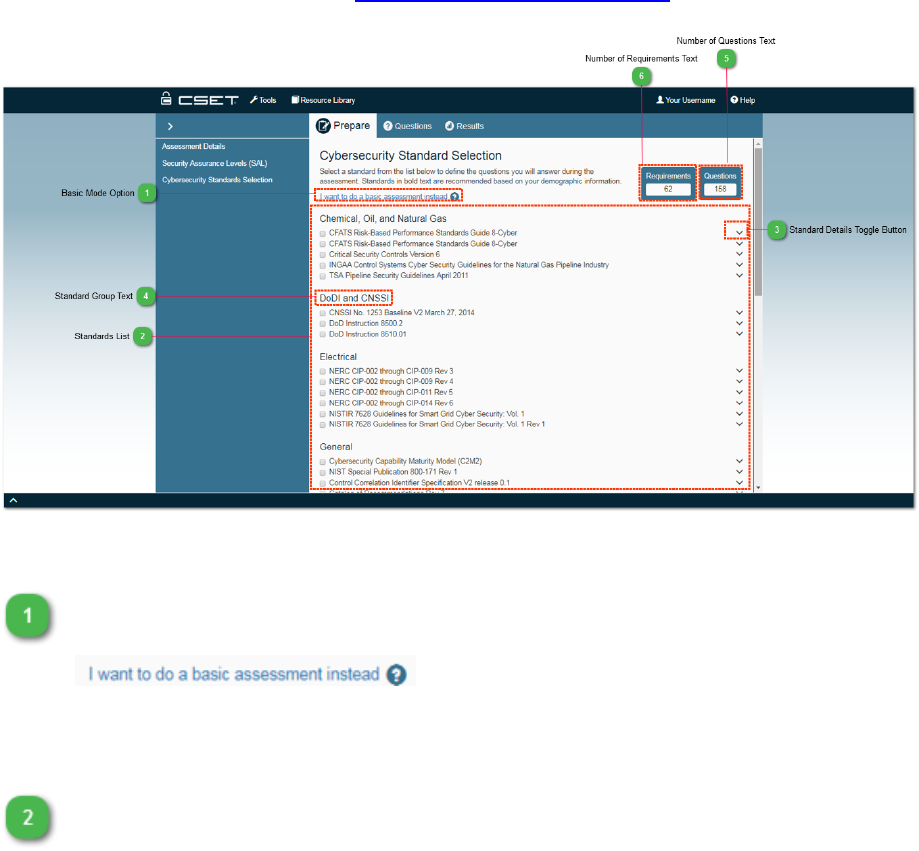919x851 pixels.
Task: Expand details for C2M2 standard
Action: tap(740, 461)
